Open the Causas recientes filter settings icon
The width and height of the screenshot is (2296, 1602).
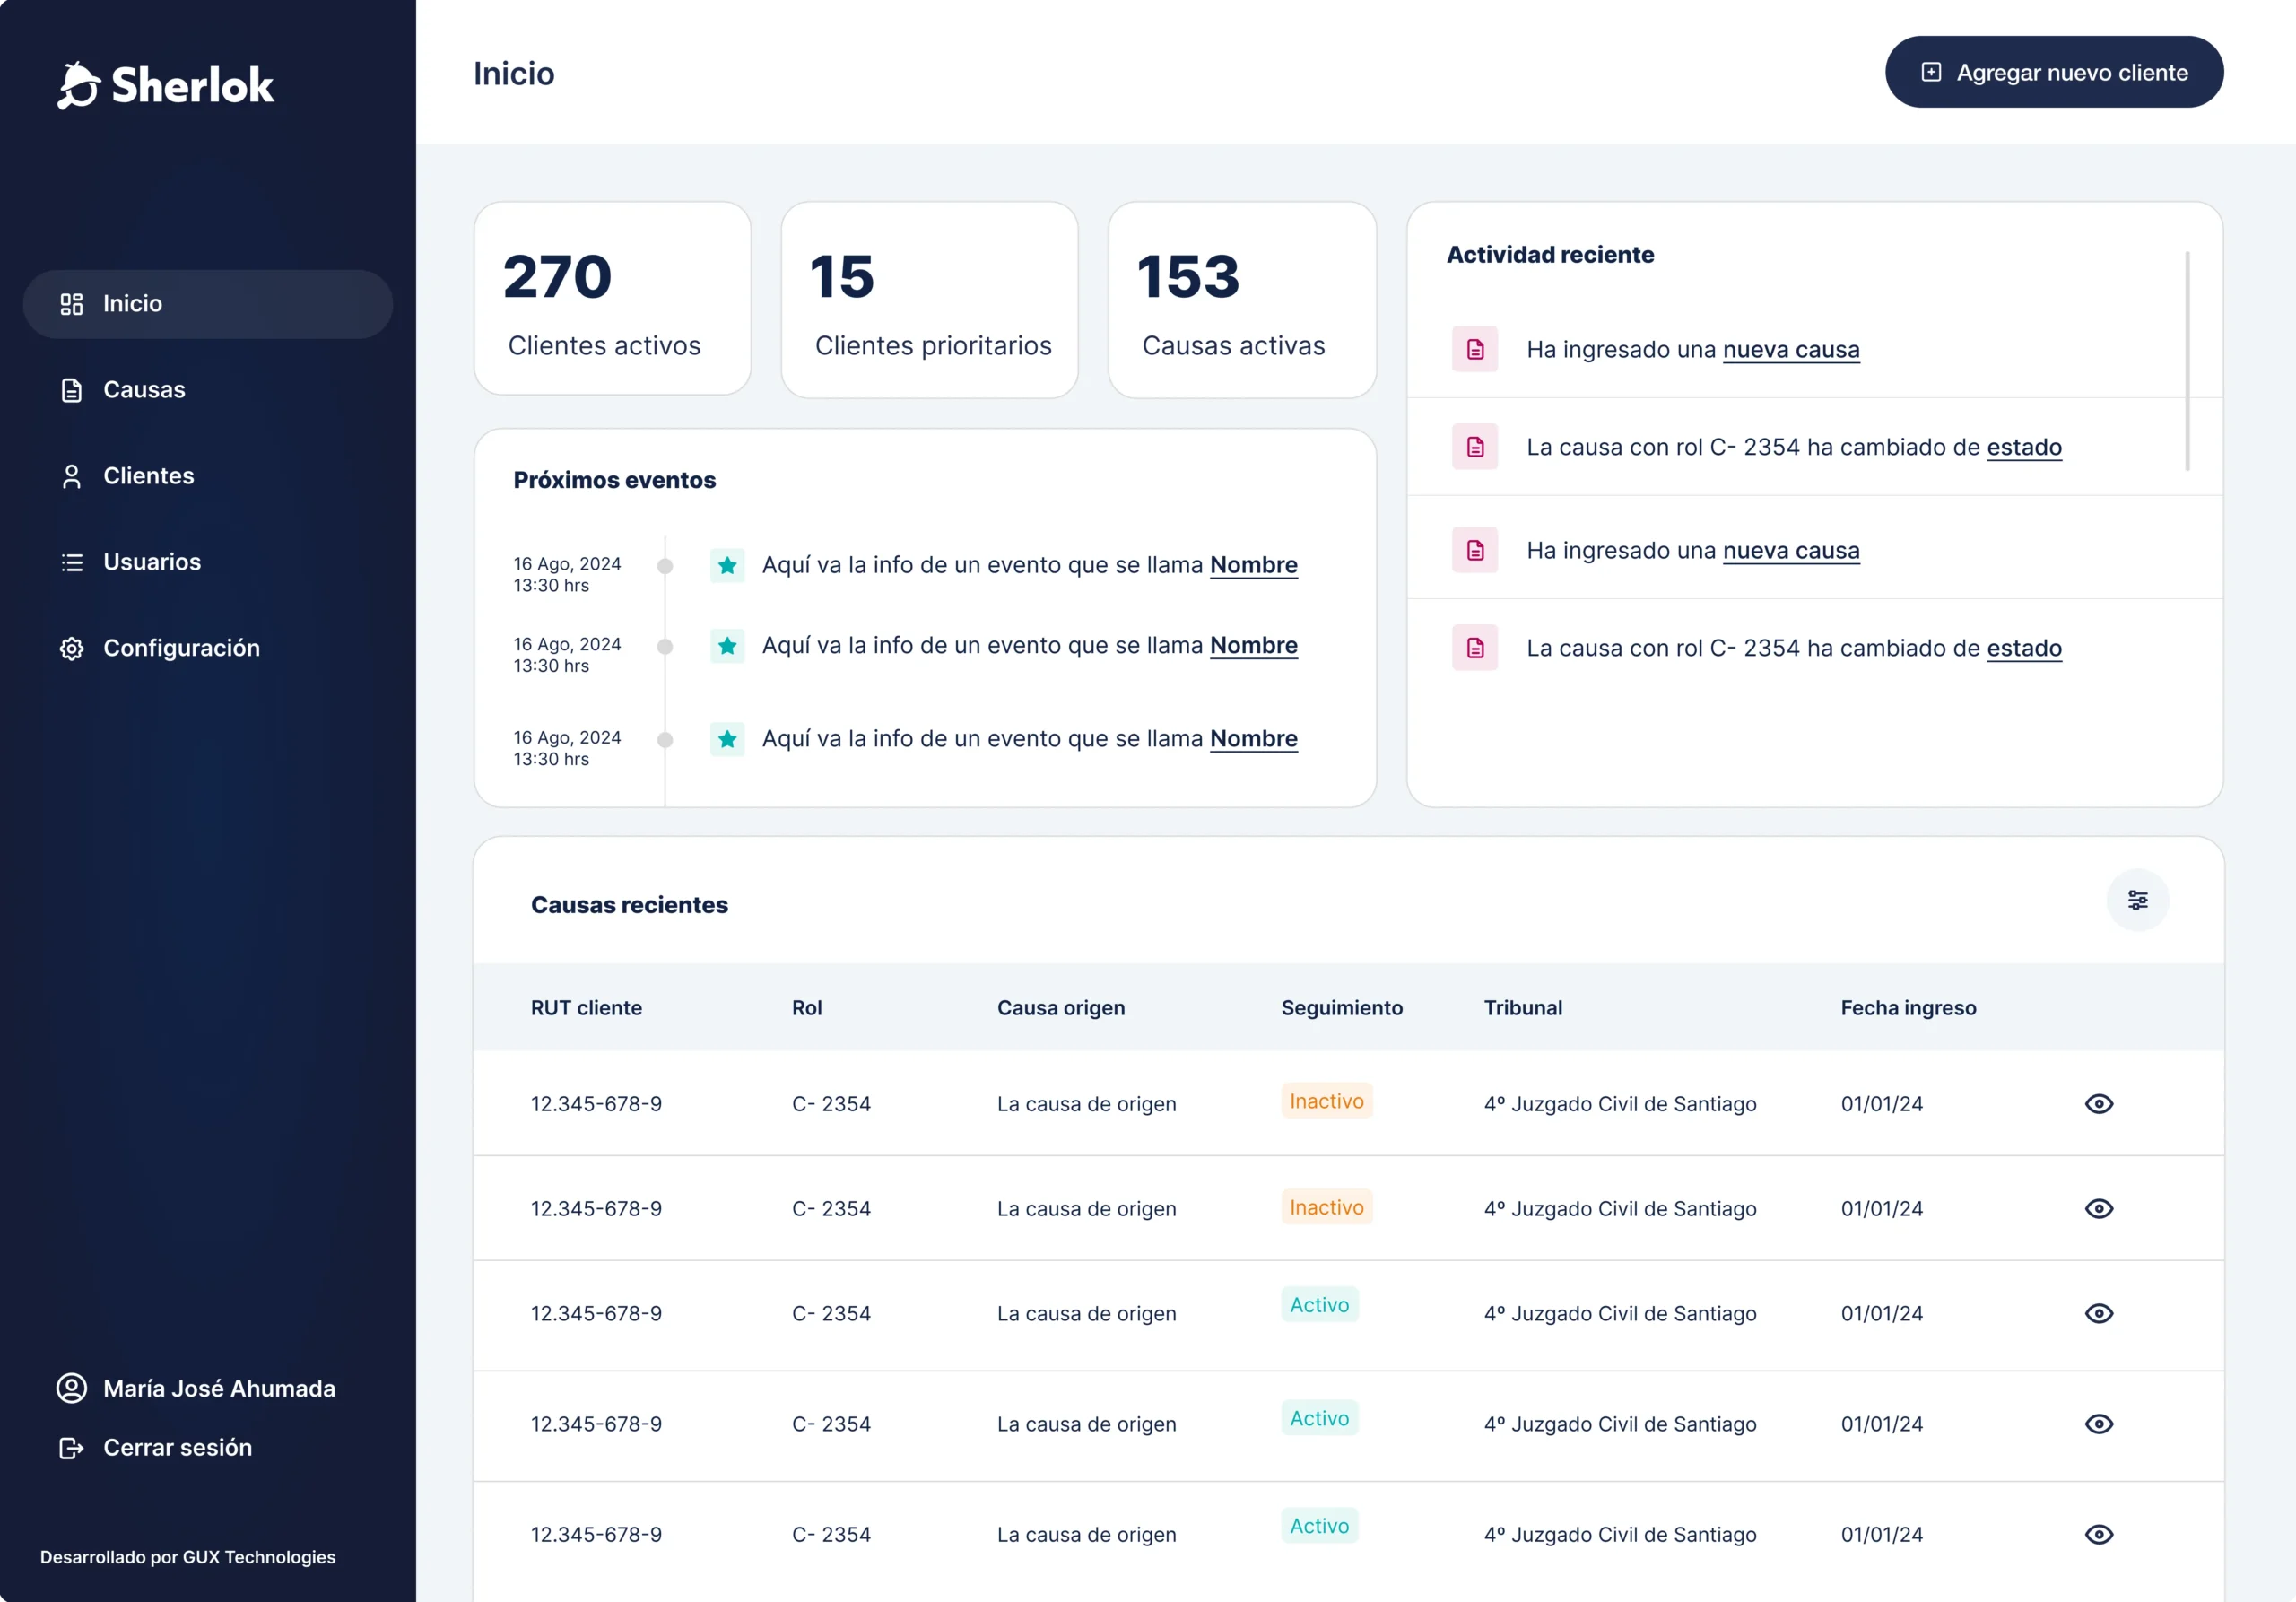(2137, 900)
